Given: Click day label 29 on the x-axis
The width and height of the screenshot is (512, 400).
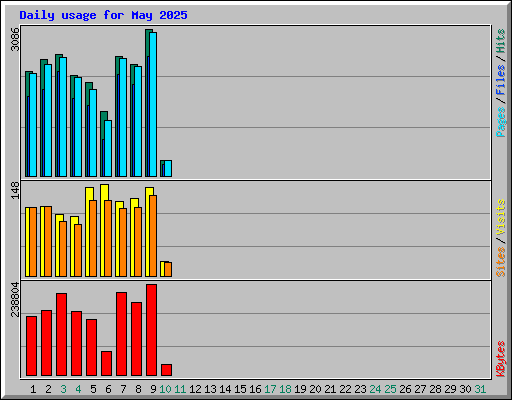Looking at the screenshot, I should click(450, 389).
